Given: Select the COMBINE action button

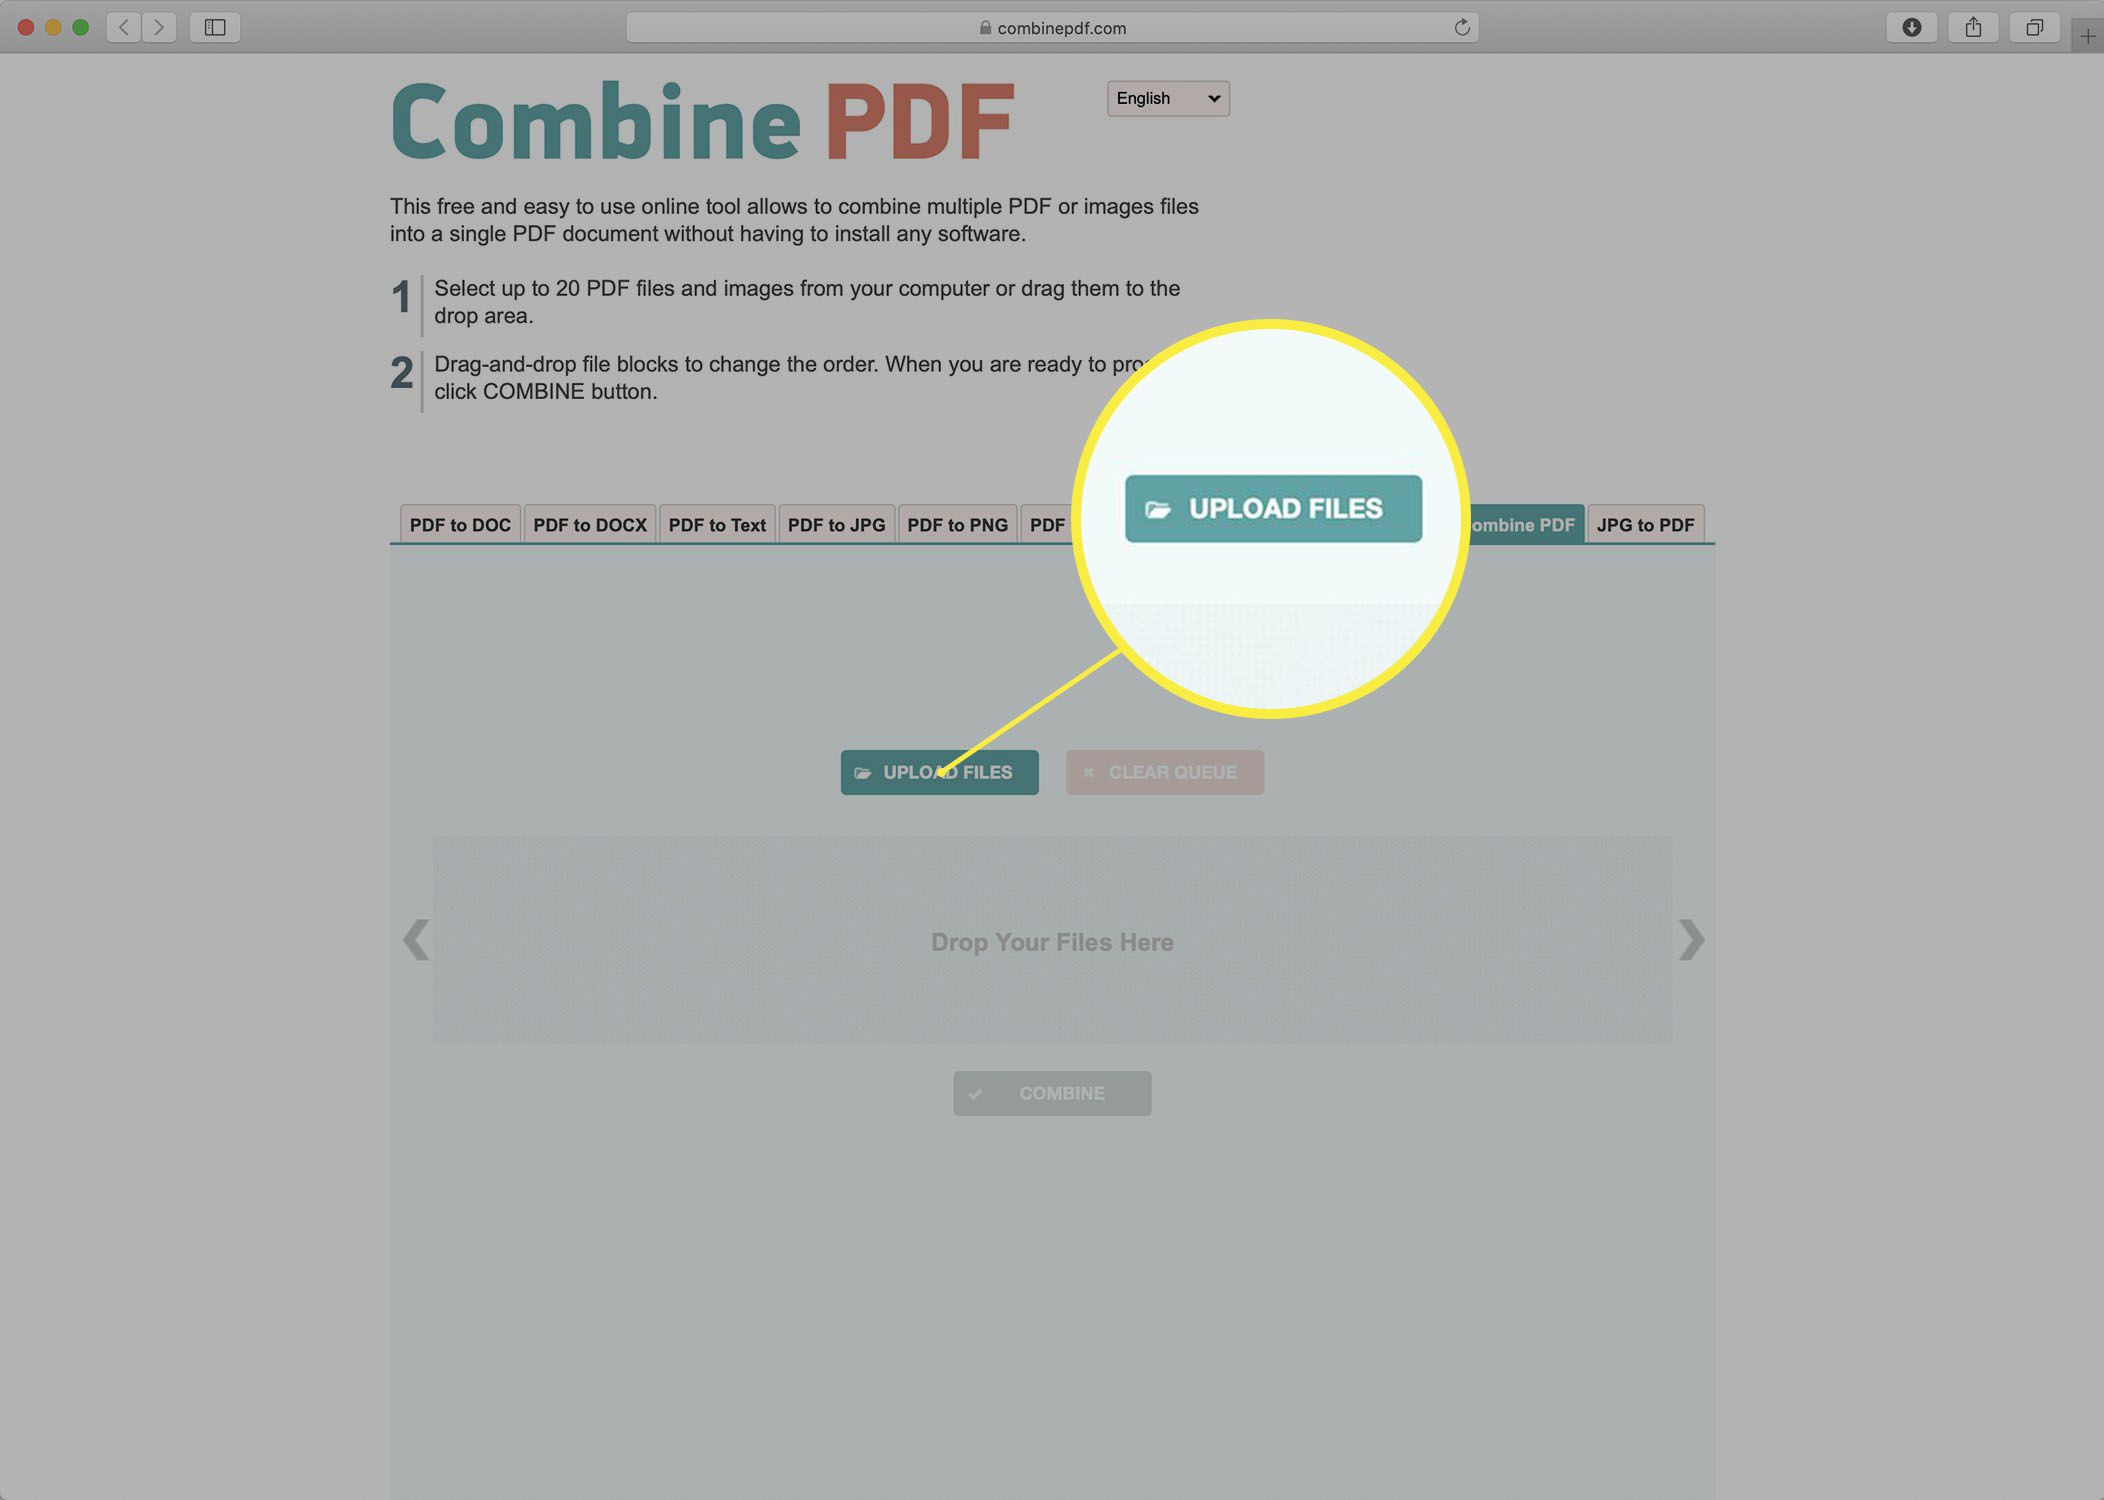Looking at the screenshot, I should click(1050, 1093).
